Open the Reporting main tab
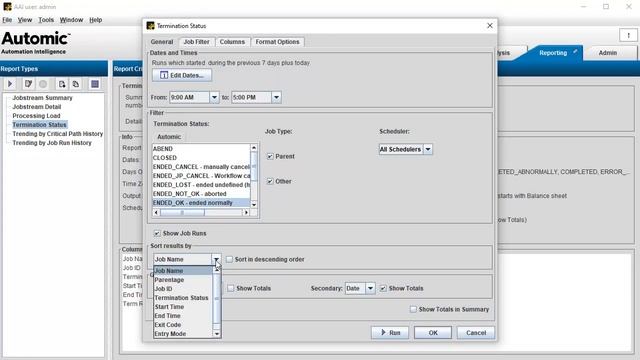Image resolution: width=640 pixels, height=360 pixels. pyautogui.click(x=553, y=53)
